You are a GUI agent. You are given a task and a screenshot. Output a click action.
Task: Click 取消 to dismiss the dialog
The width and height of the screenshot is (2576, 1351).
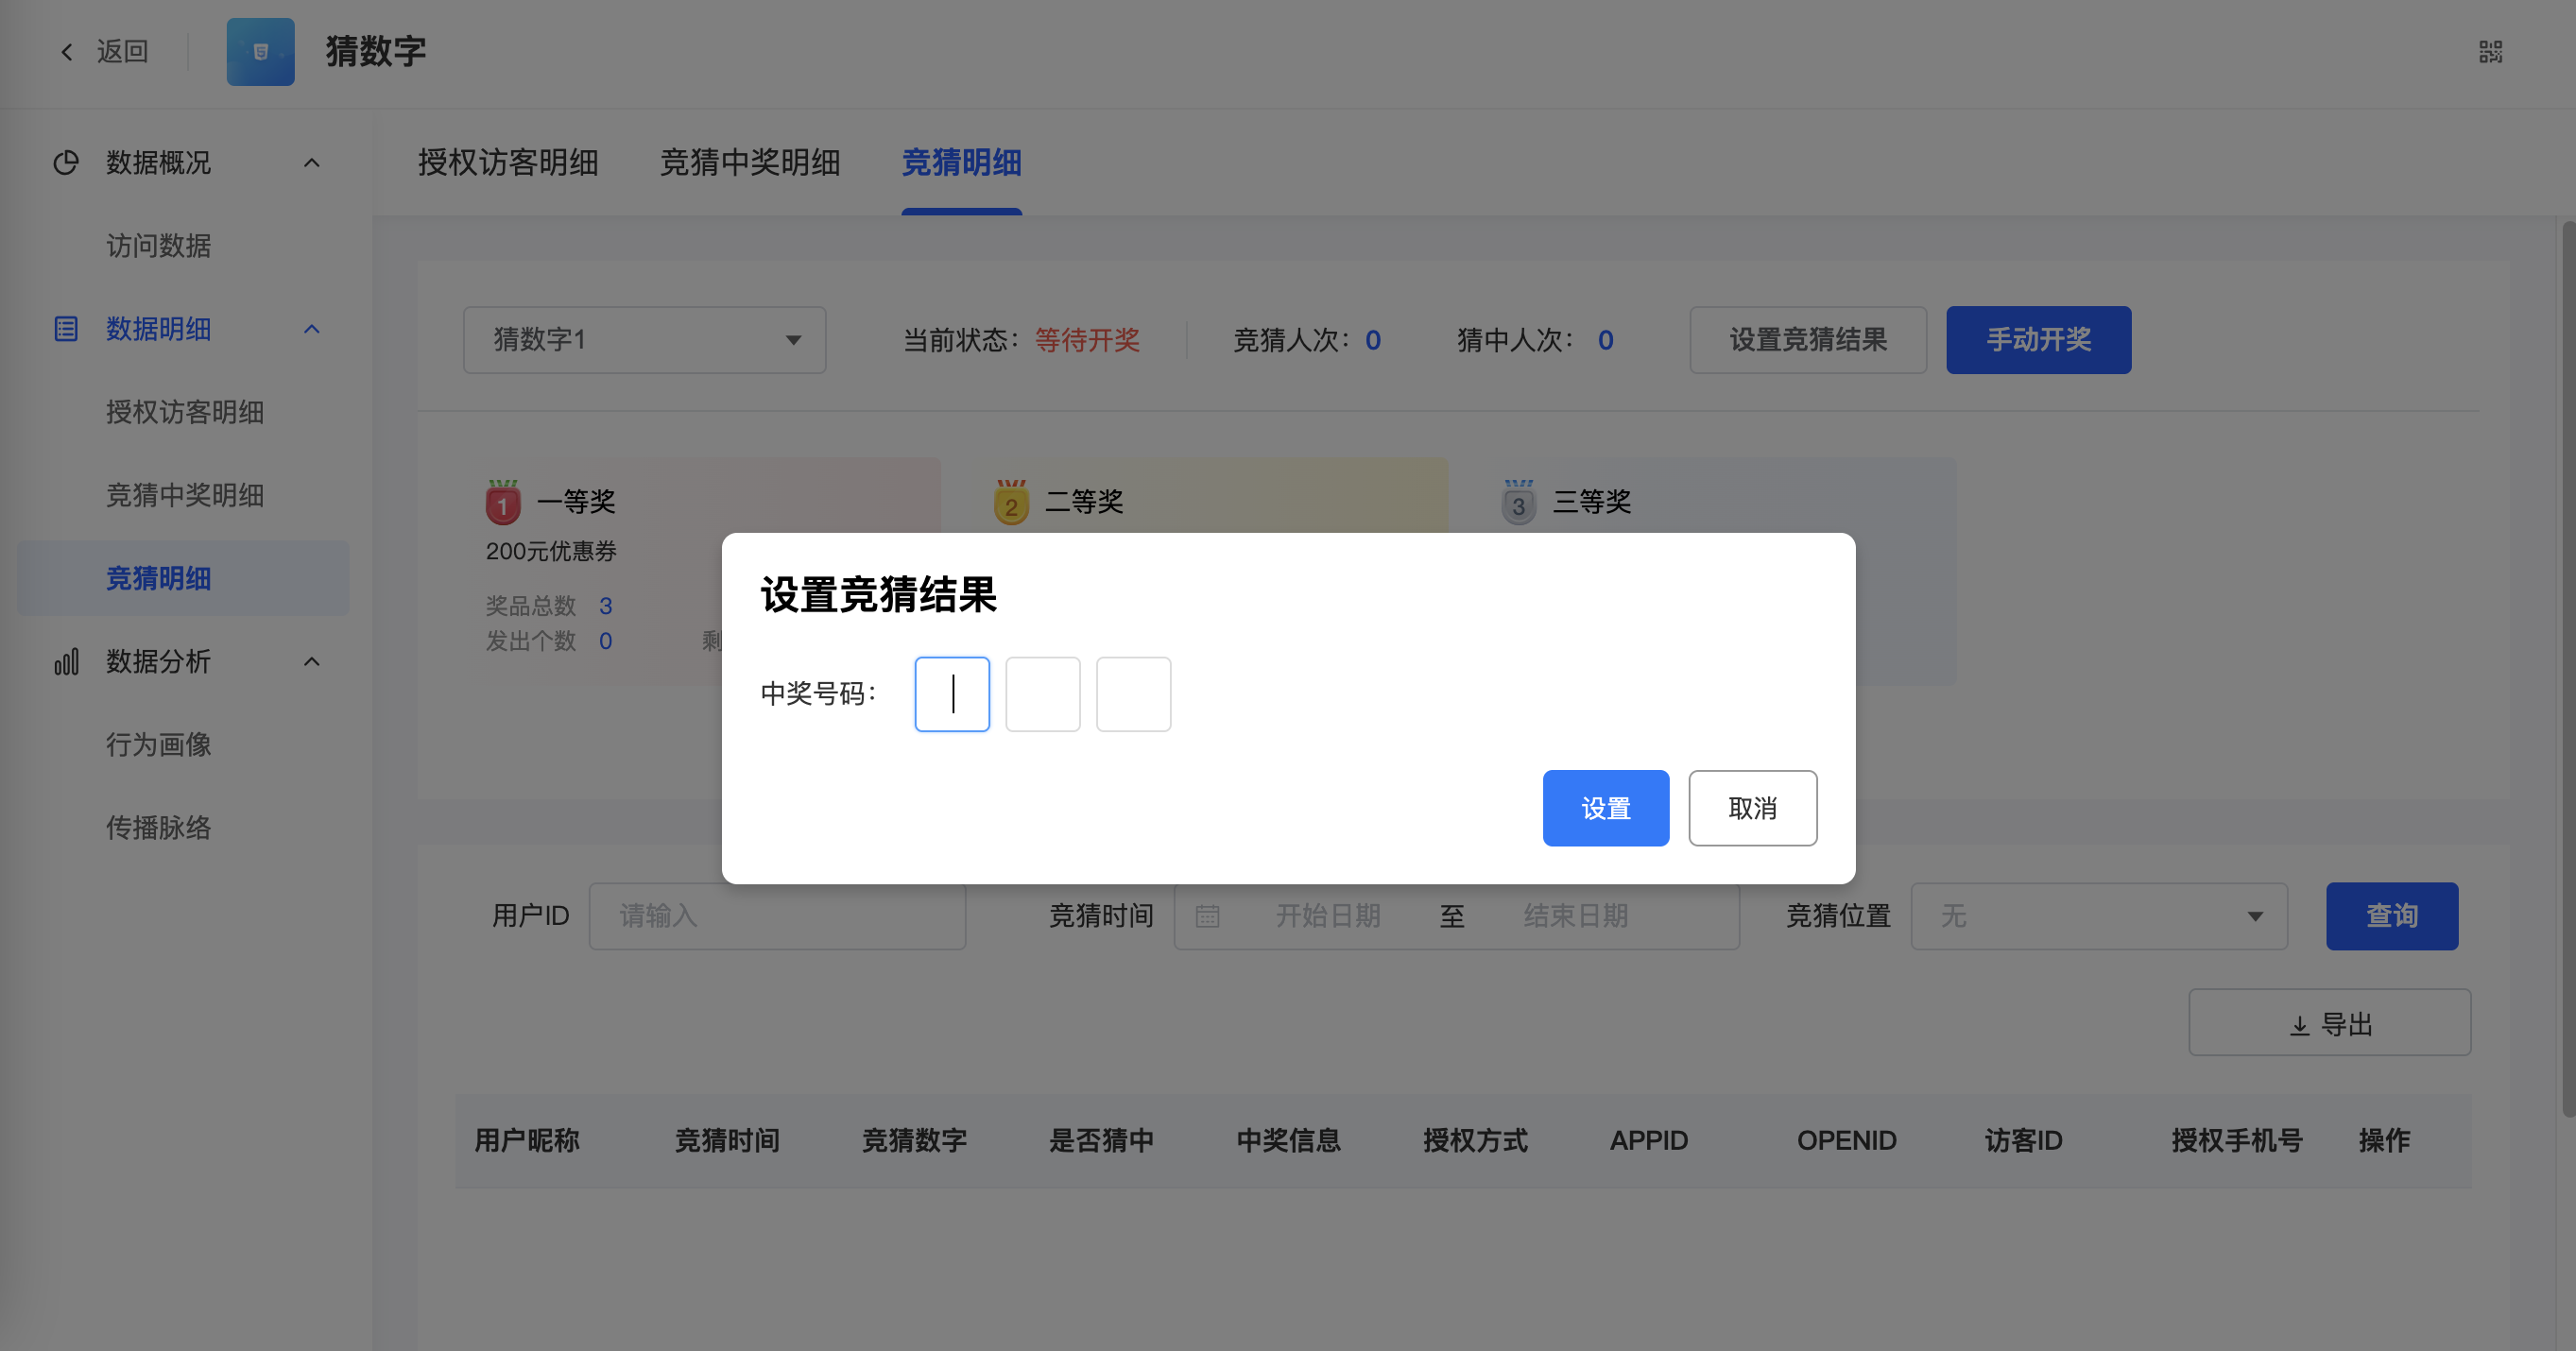1753,808
